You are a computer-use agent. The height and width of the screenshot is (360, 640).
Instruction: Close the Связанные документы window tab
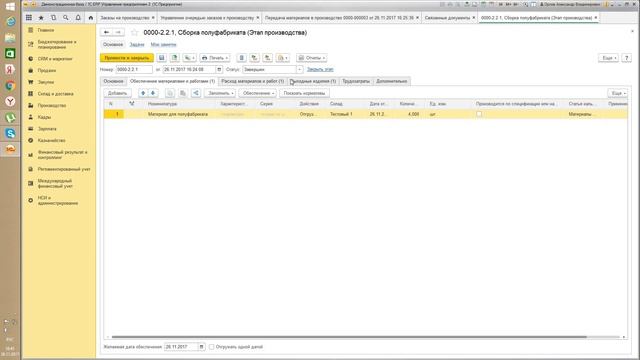pyautogui.click(x=473, y=18)
